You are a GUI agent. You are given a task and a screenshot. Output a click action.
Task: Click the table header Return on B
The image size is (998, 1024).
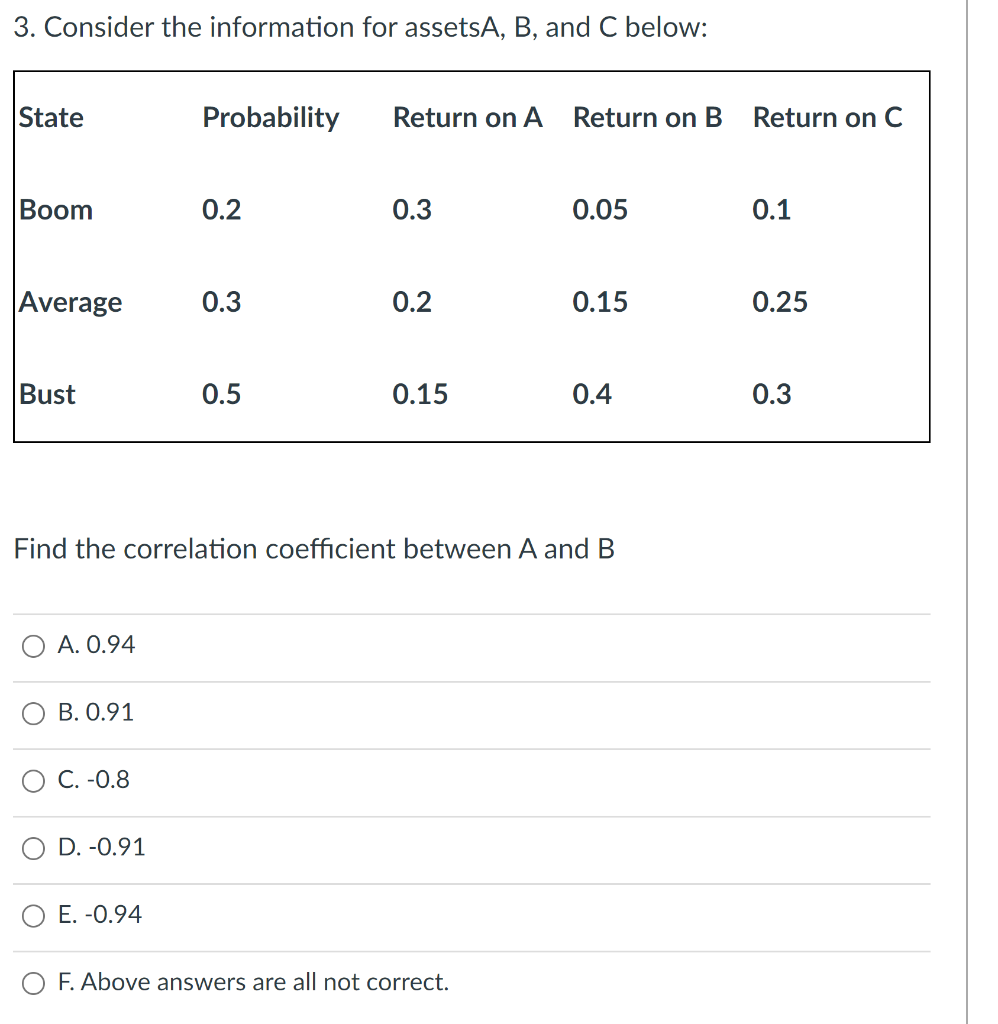point(647,117)
